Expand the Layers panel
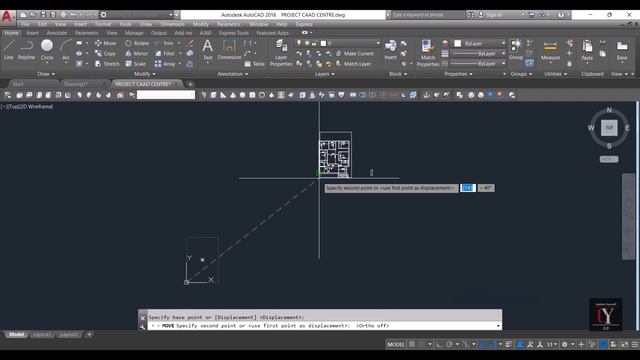 (325, 74)
